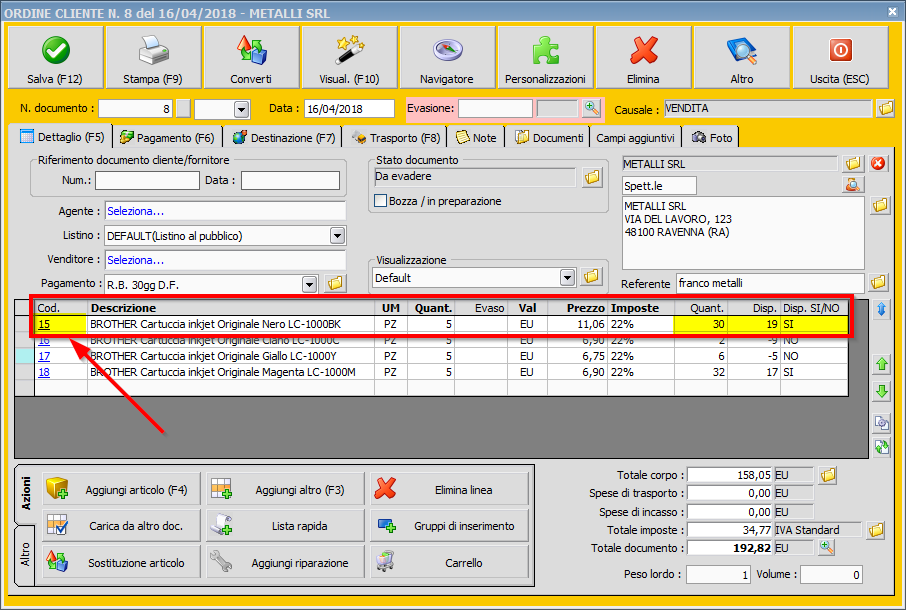Viewport: 906px width, 610px height.
Task: Click Elimina red X toolbar button
Action: coord(644,57)
